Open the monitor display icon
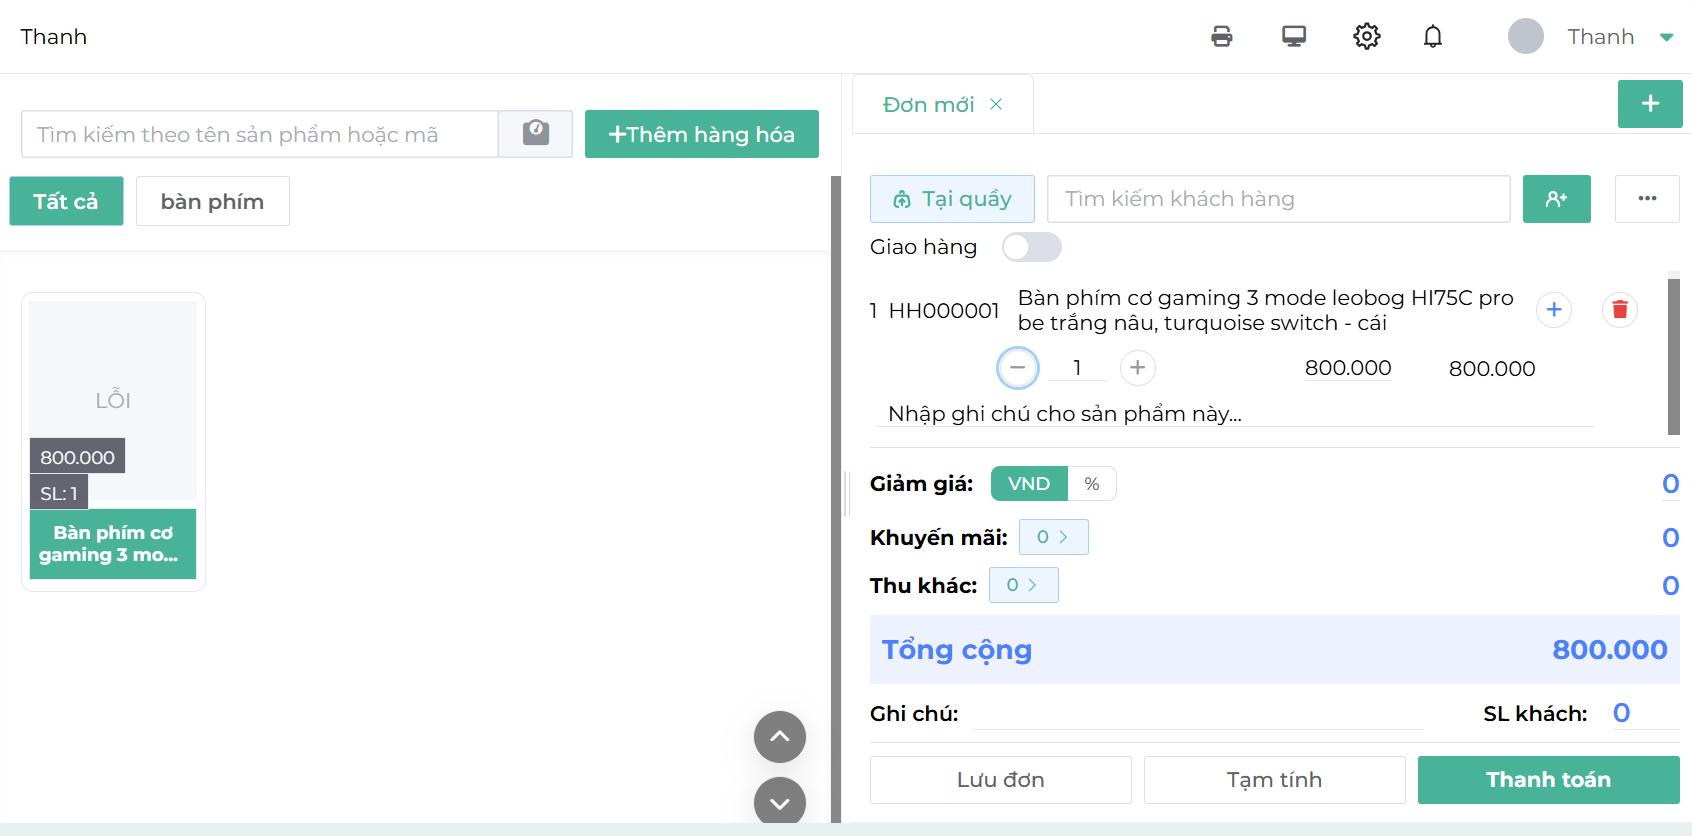 click(1294, 37)
